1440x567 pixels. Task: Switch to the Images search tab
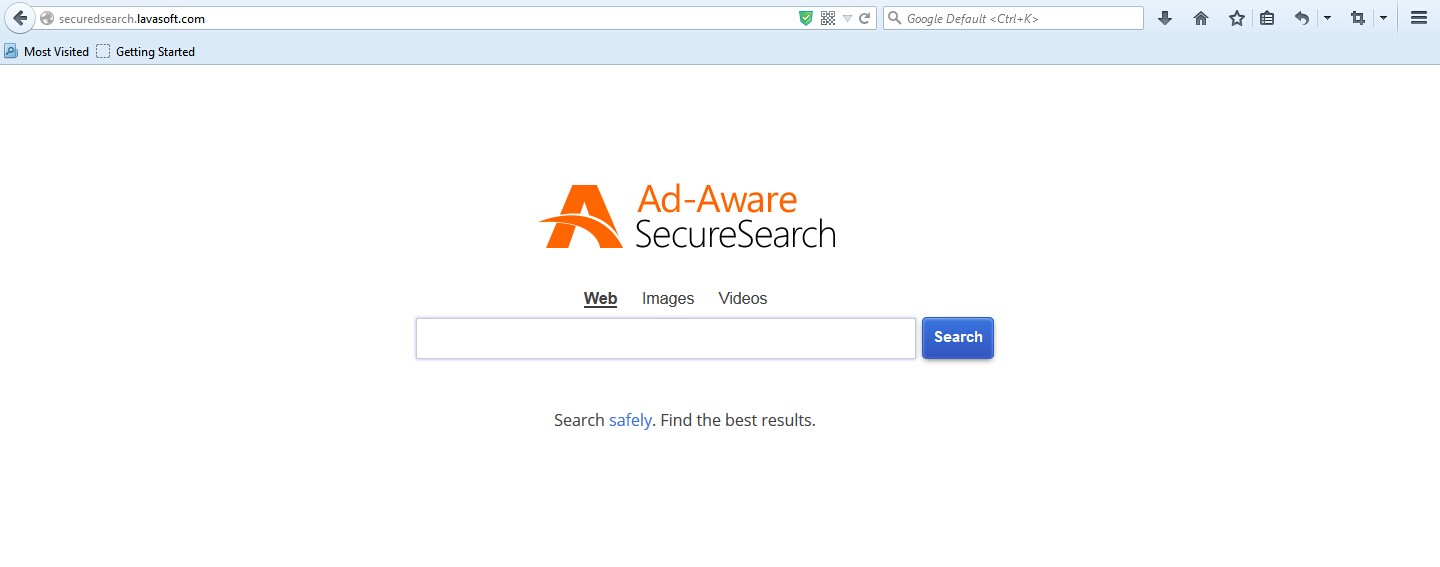point(668,298)
